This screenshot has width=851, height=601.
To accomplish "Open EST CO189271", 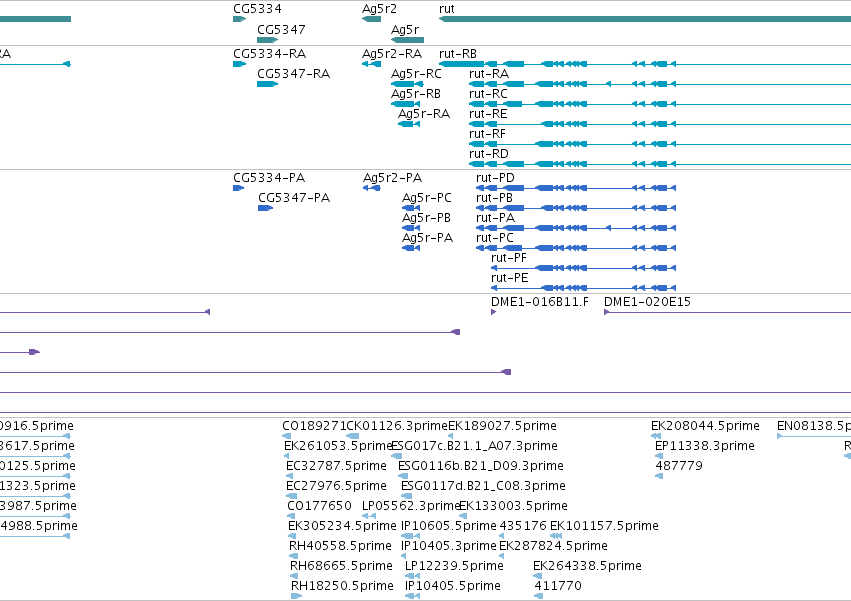I will pyautogui.click(x=287, y=436).
